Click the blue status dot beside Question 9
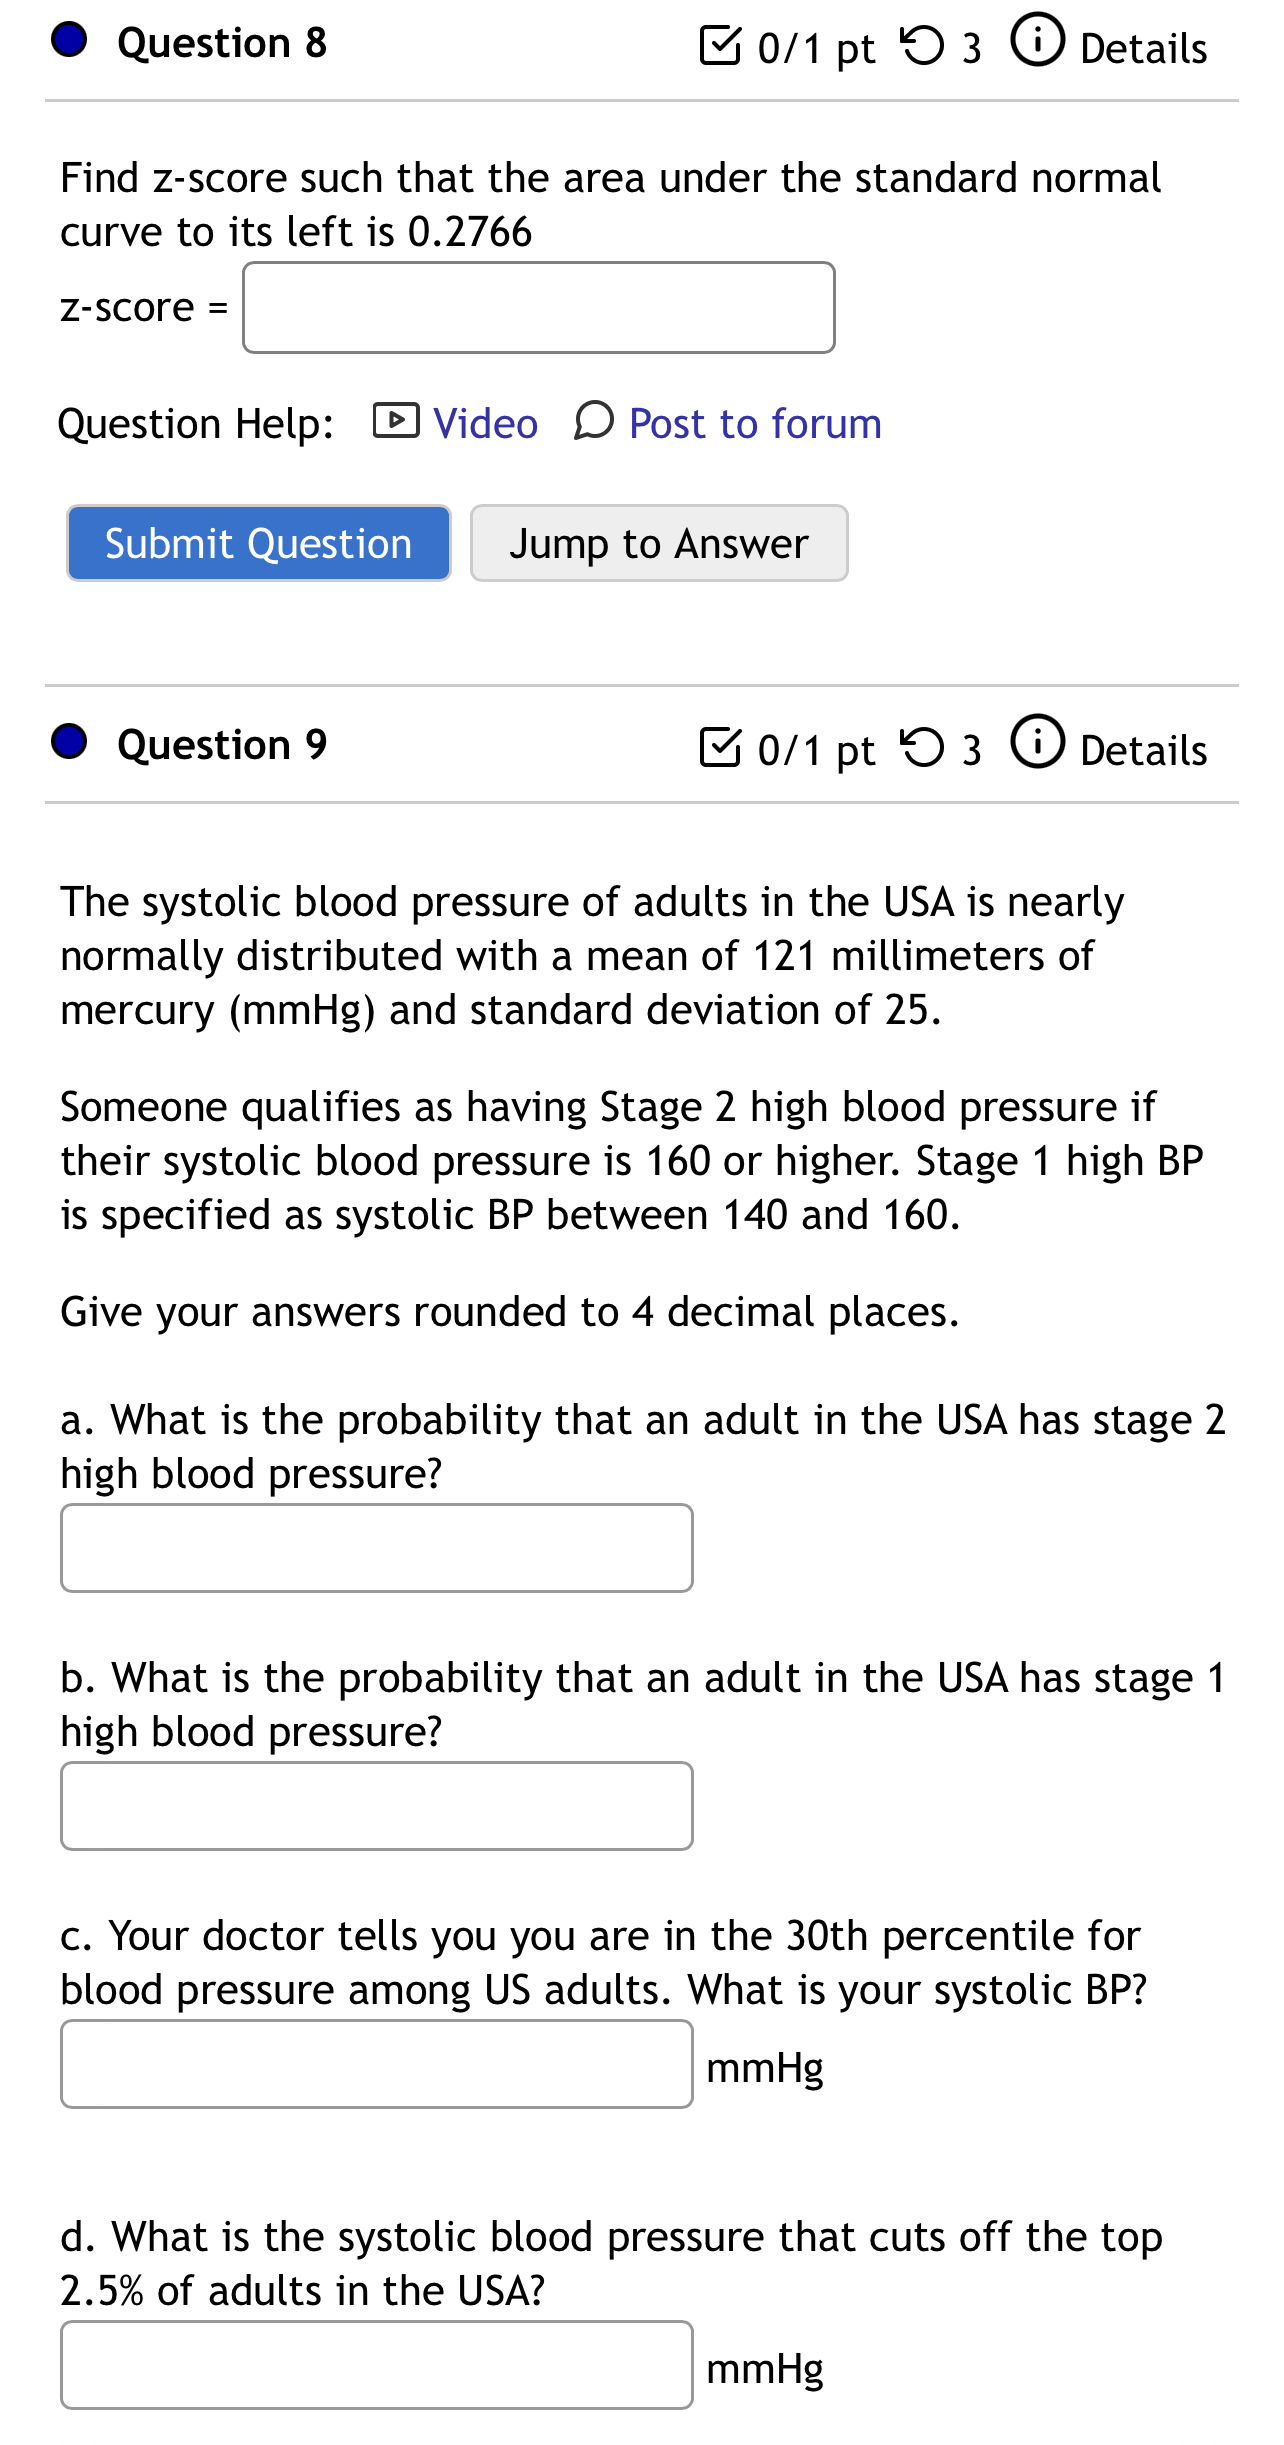 click(68, 742)
